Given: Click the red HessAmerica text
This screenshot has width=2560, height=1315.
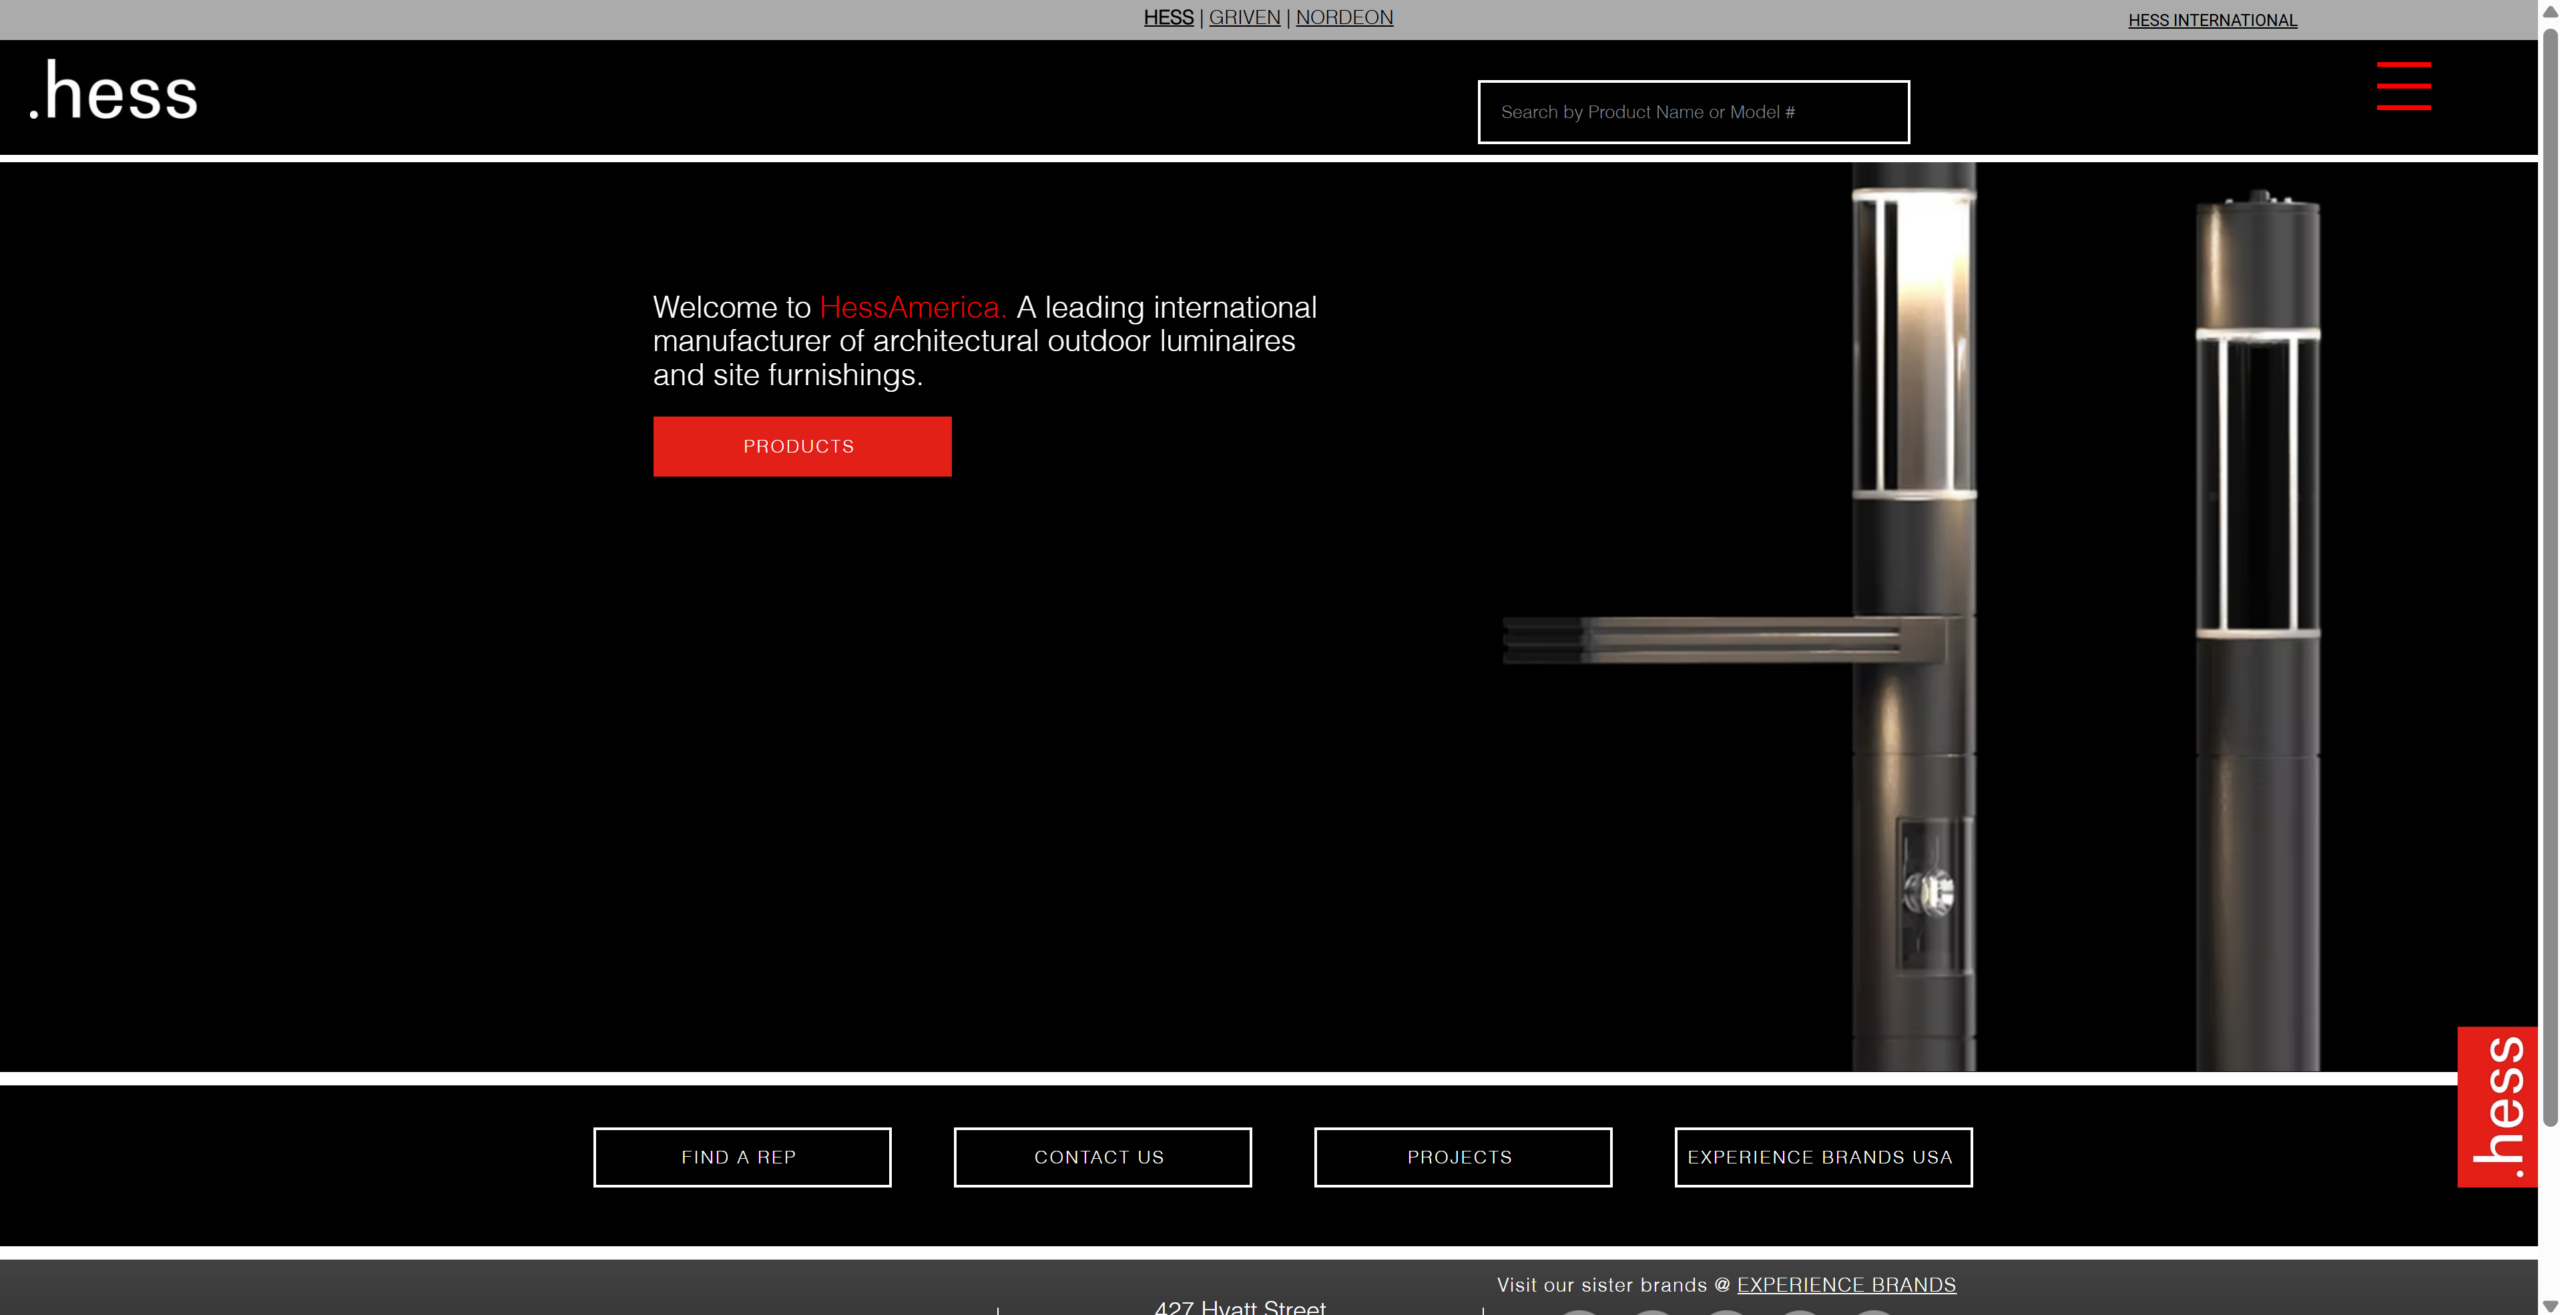Looking at the screenshot, I should pos(912,307).
